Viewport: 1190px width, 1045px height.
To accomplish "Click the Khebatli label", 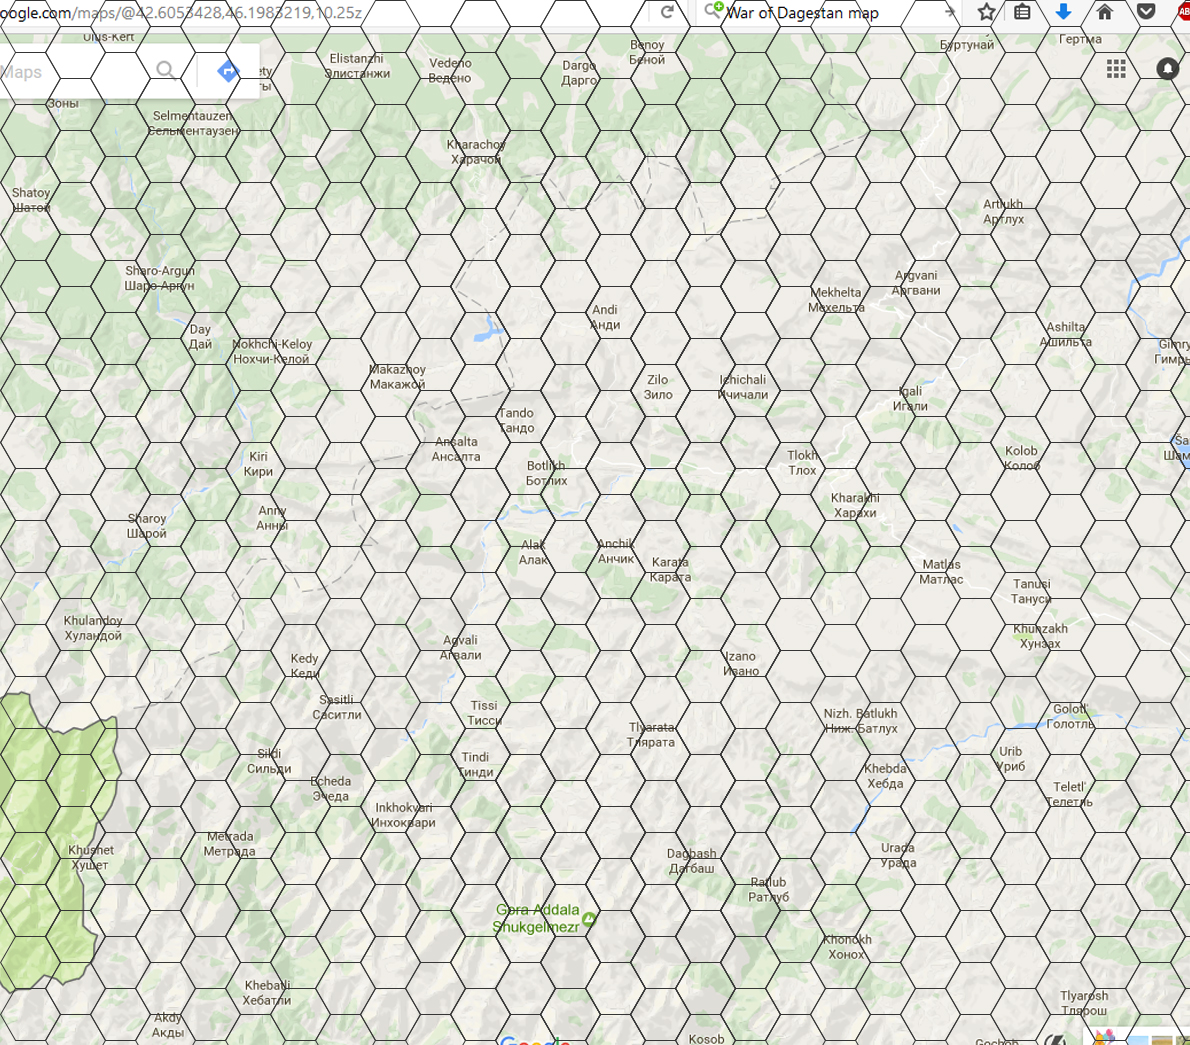I will pyautogui.click(x=266, y=993).
